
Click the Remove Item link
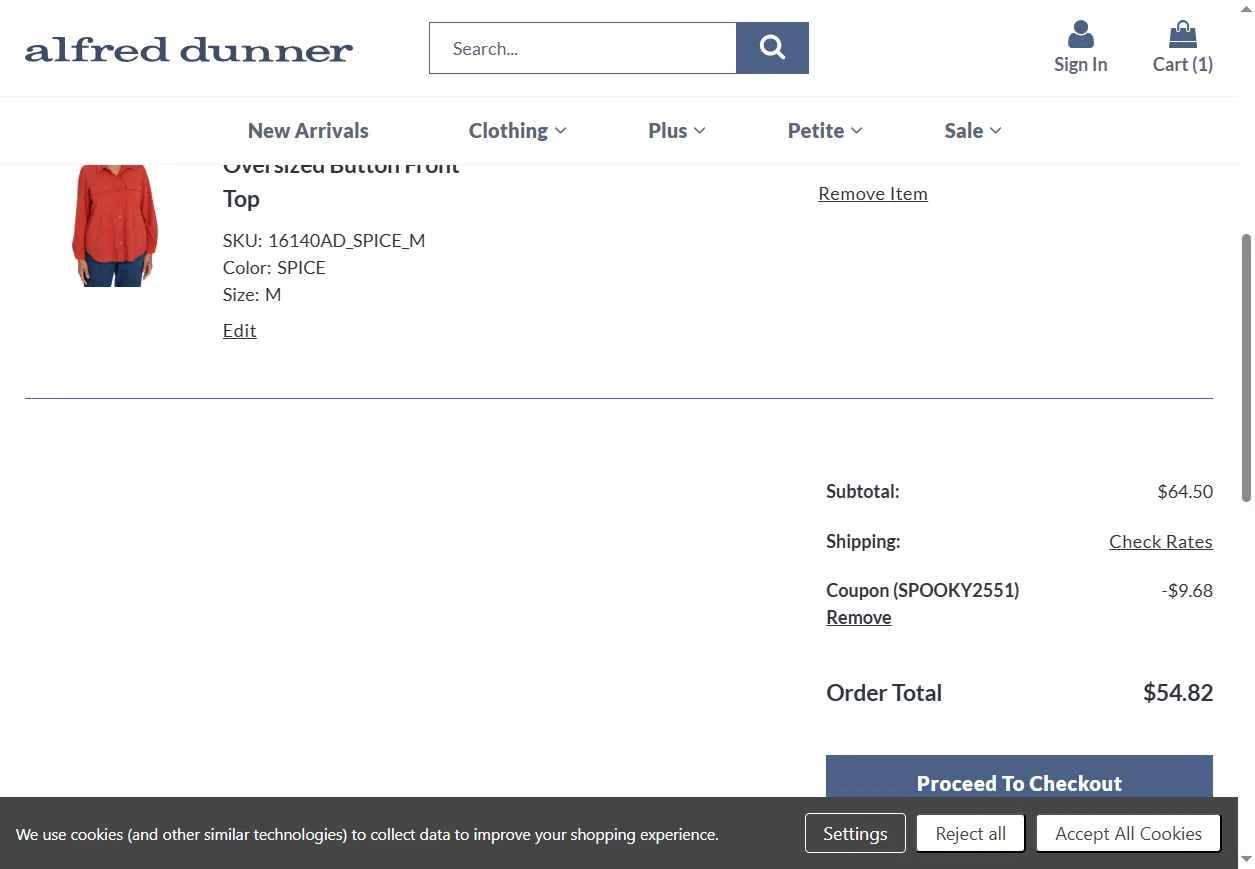tap(873, 193)
